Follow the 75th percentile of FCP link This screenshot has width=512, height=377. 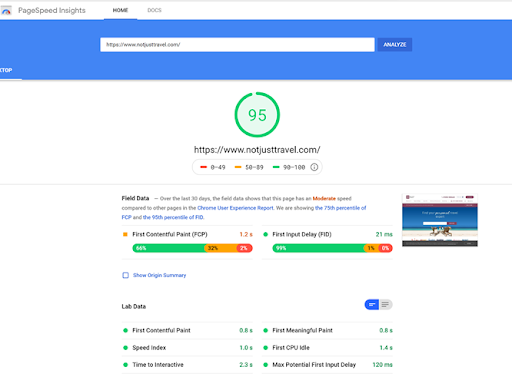pyautogui.click(x=340, y=208)
